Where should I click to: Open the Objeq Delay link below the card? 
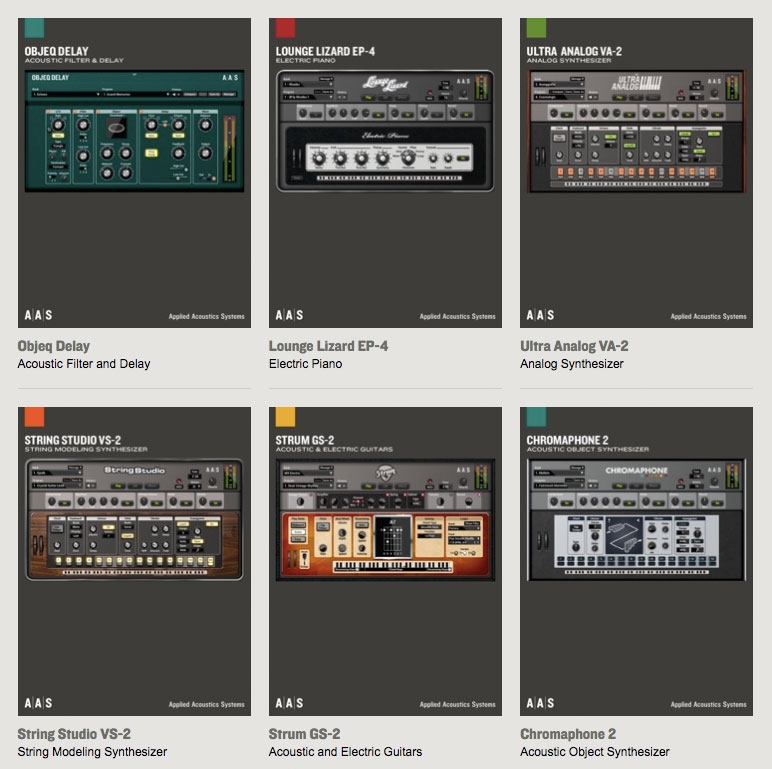pos(54,346)
